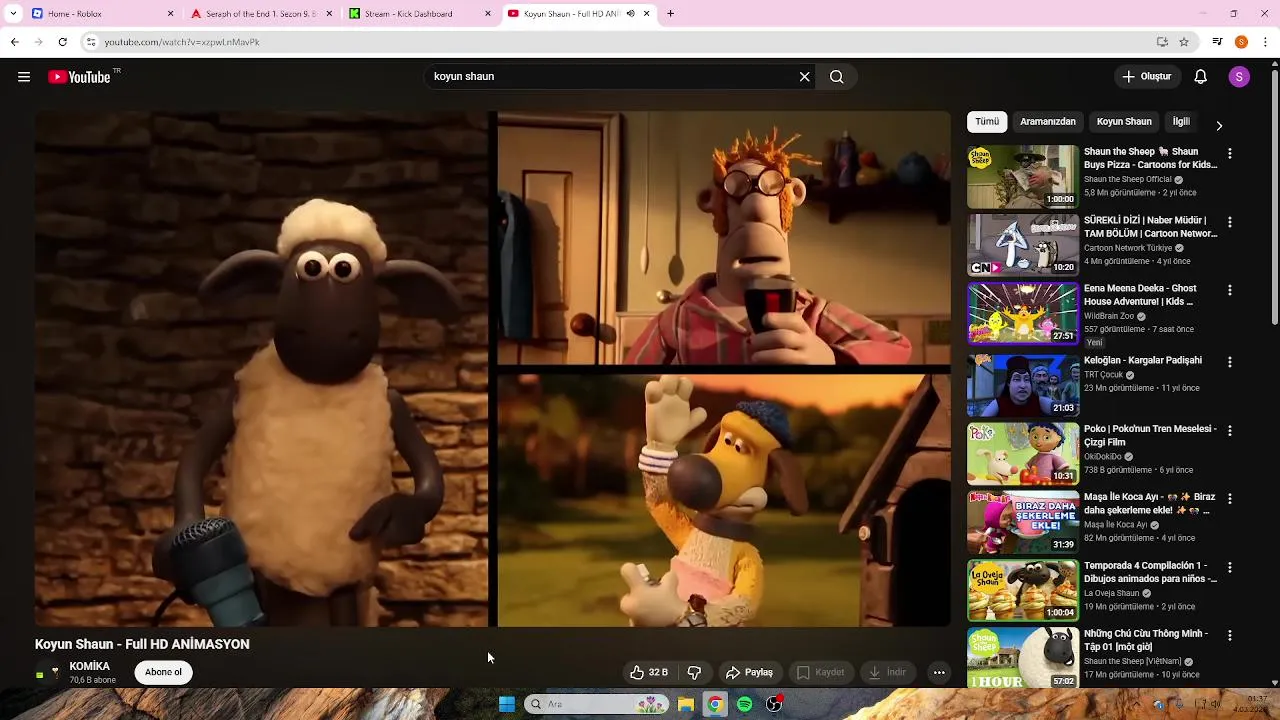This screenshot has height=720, width=1280.
Task: Open Shaun Buys Pizza video thumbnail
Action: pyautogui.click(x=1023, y=177)
